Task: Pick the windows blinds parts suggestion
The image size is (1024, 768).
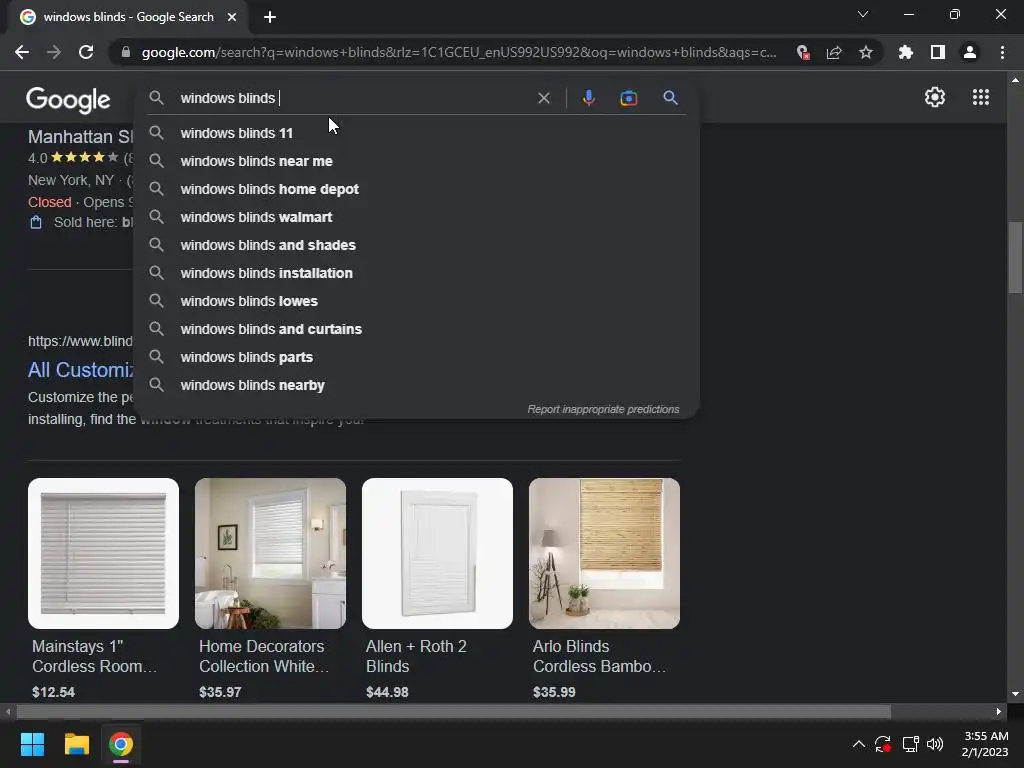Action: pyautogui.click(x=416, y=358)
